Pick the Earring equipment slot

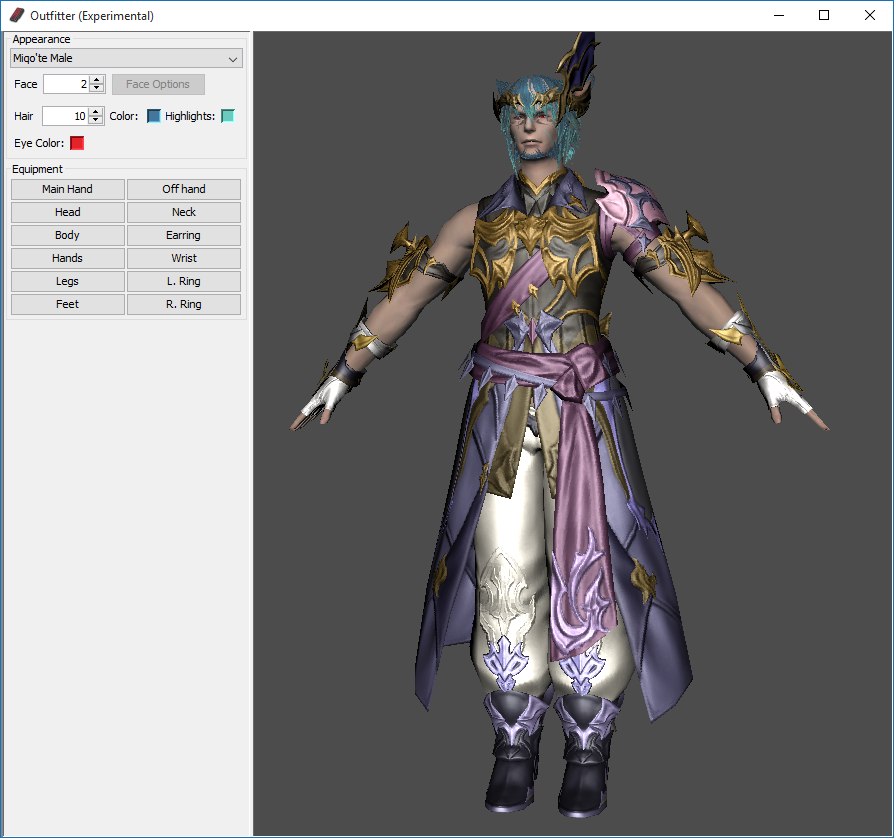(x=184, y=235)
